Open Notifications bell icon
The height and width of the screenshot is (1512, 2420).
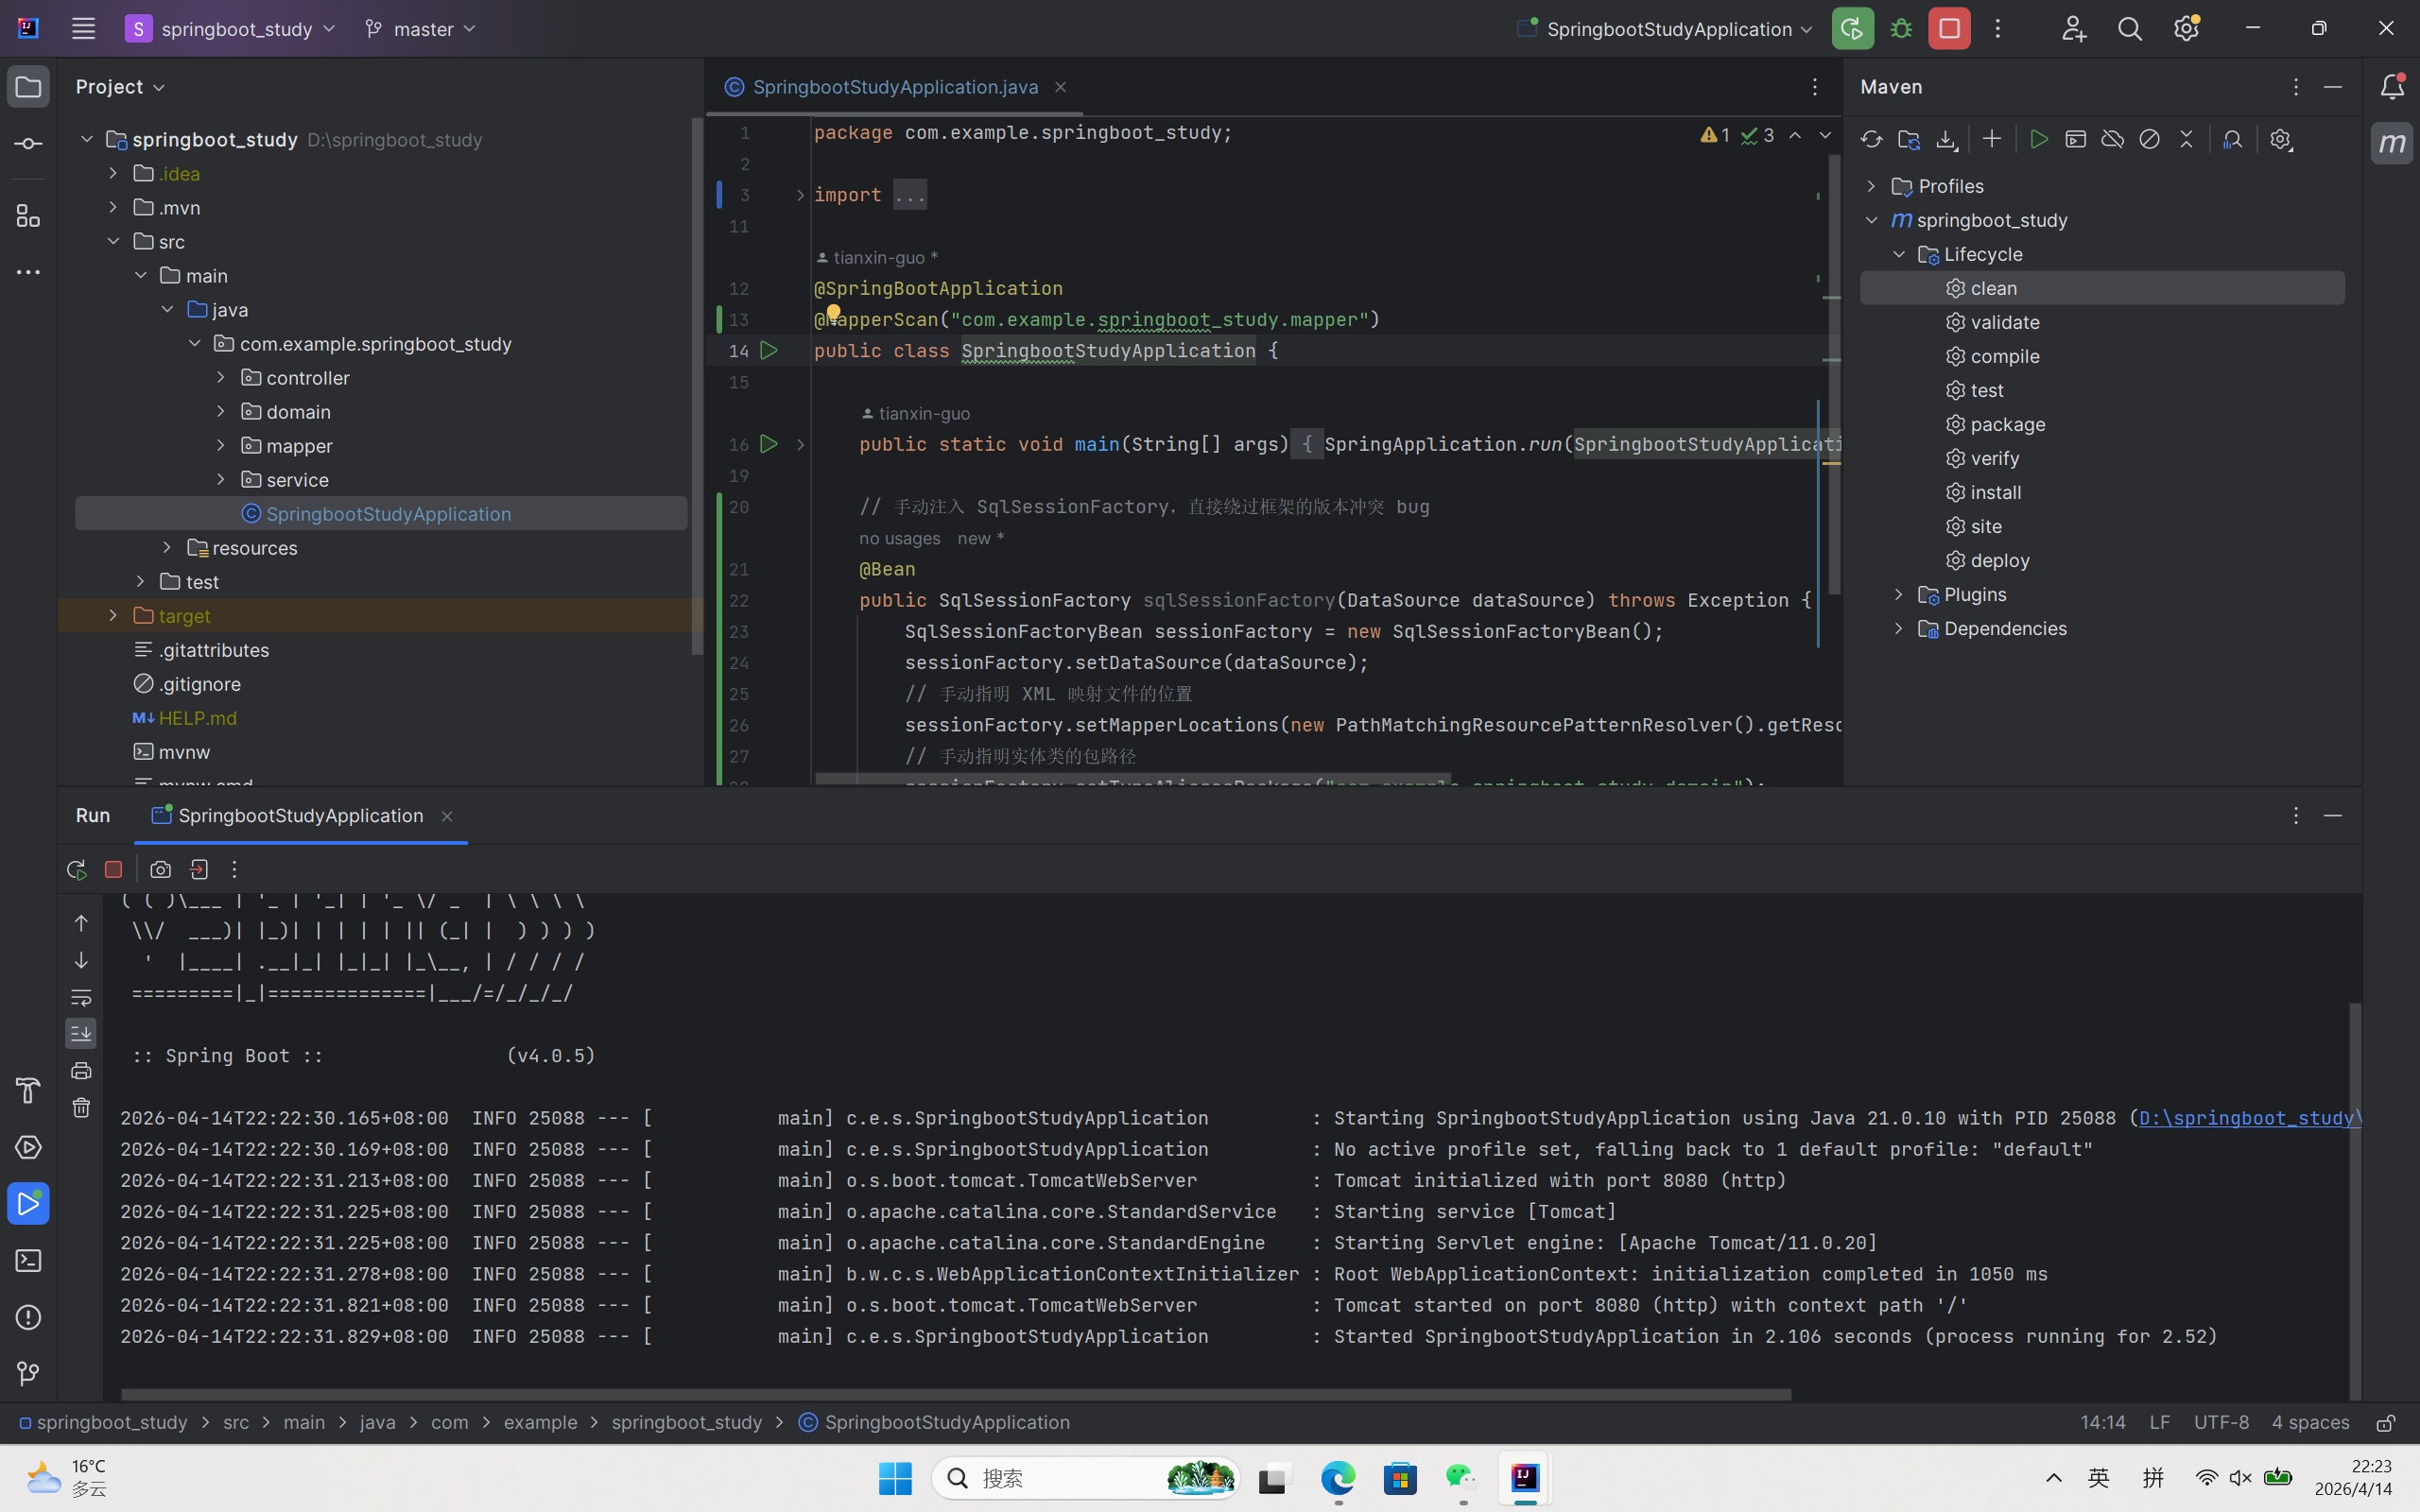click(x=2392, y=87)
